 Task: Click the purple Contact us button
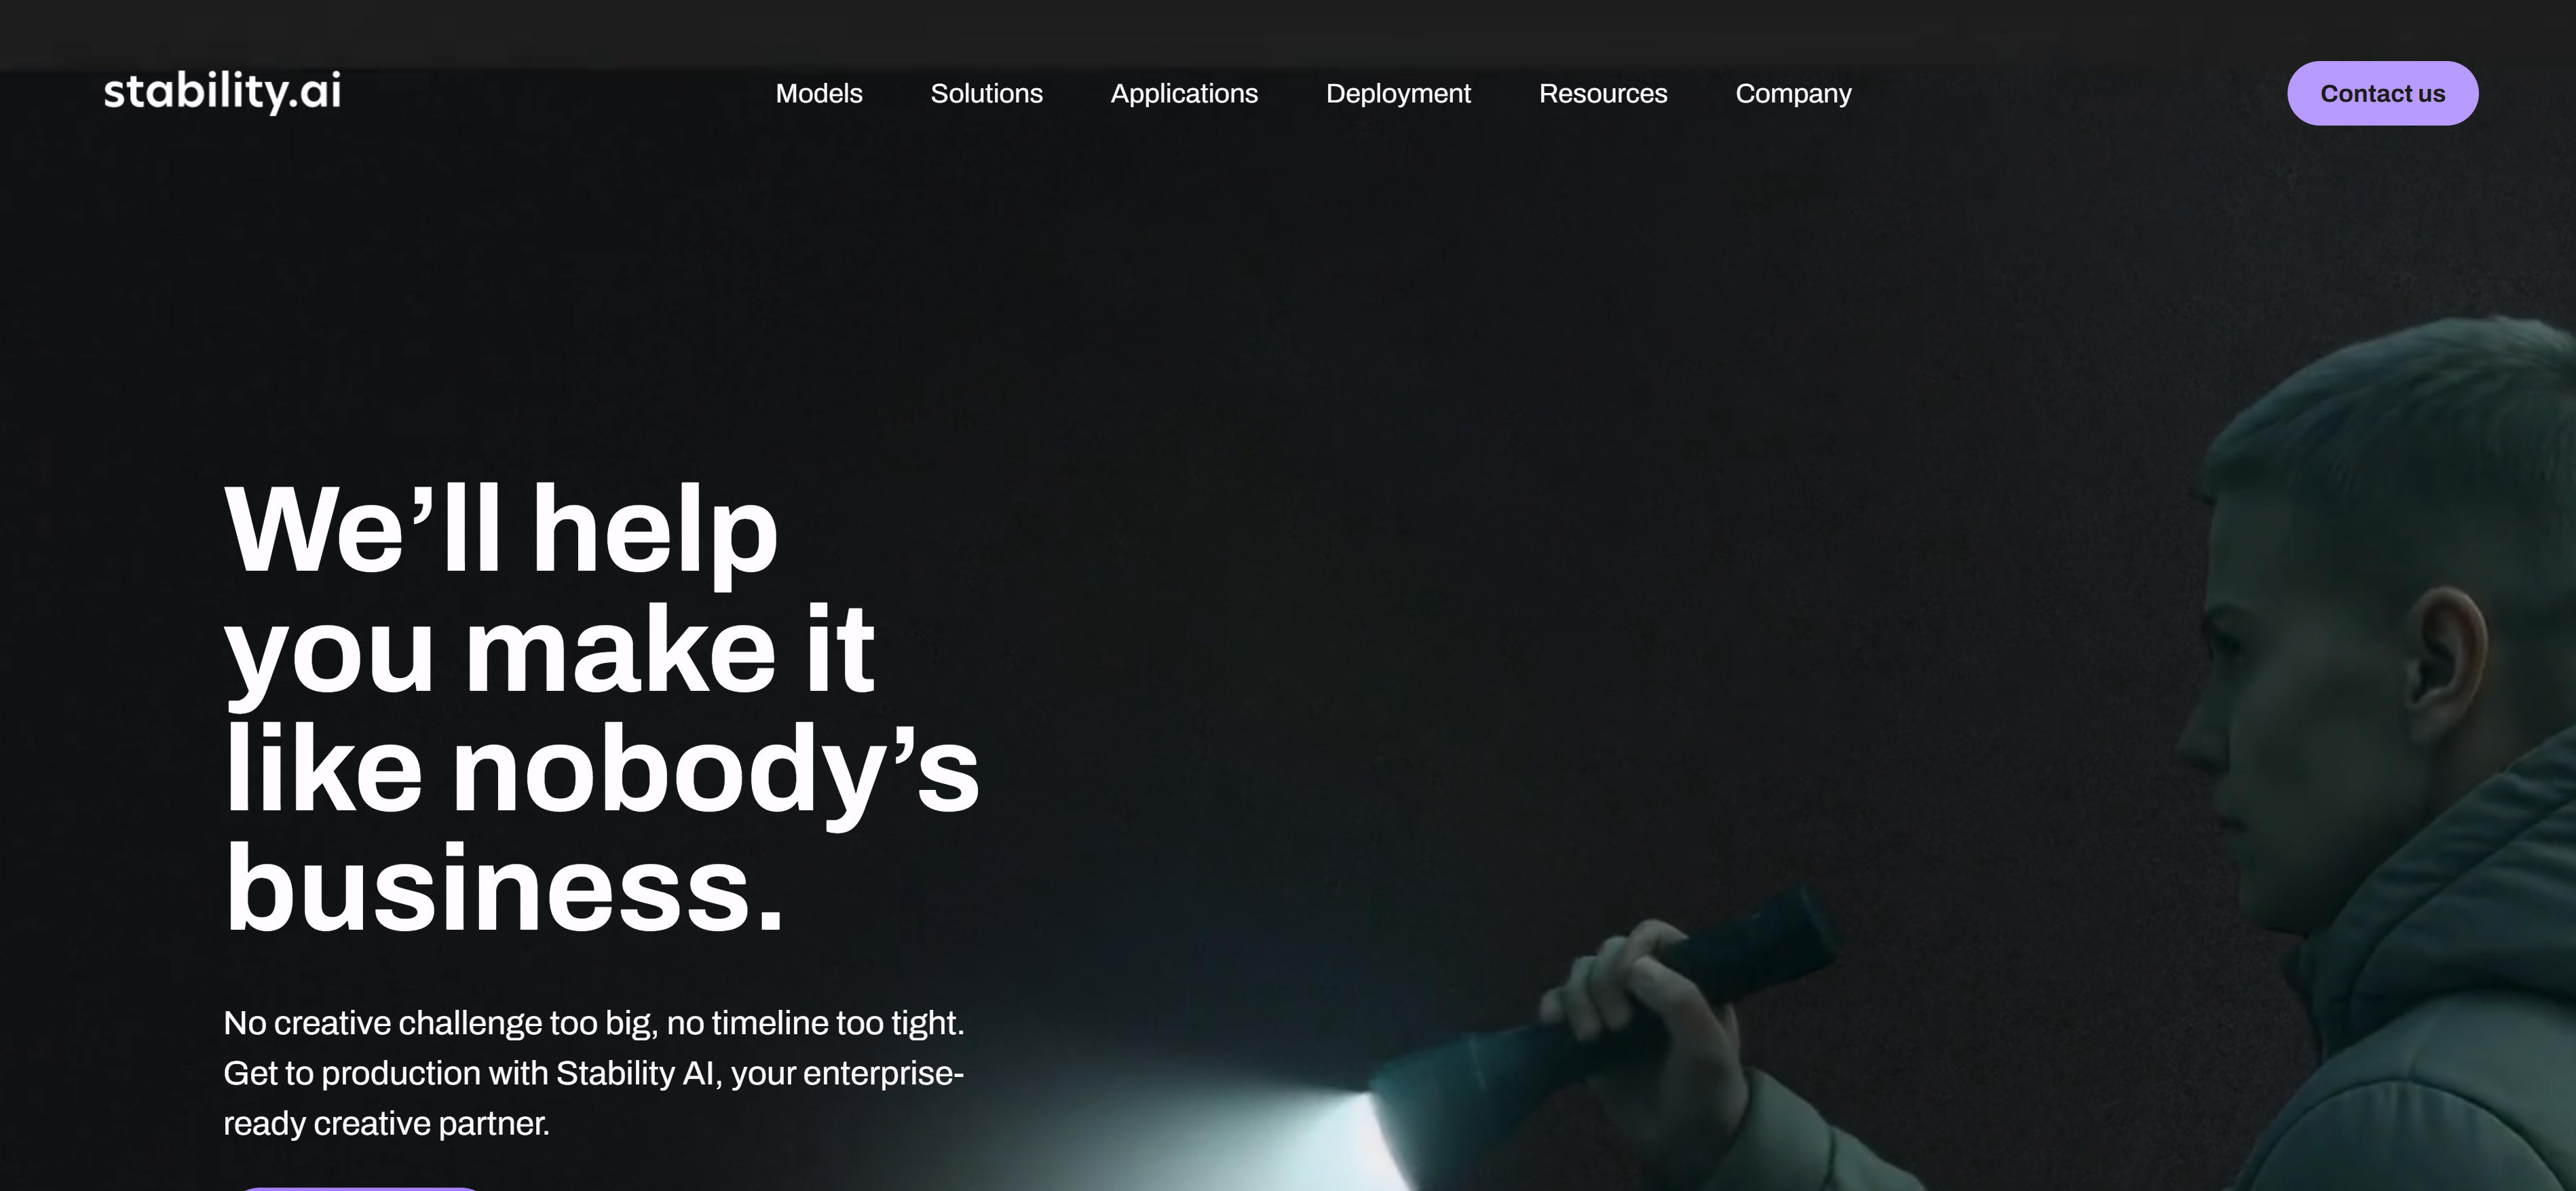coord(2382,93)
